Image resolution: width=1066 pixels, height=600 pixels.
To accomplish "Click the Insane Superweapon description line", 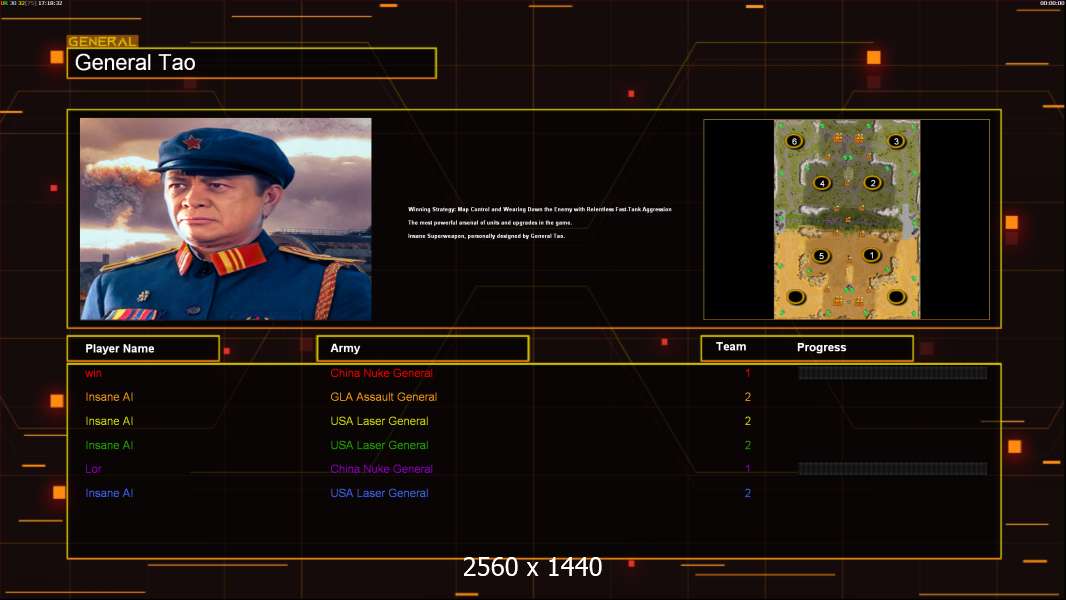I will 486,236.
